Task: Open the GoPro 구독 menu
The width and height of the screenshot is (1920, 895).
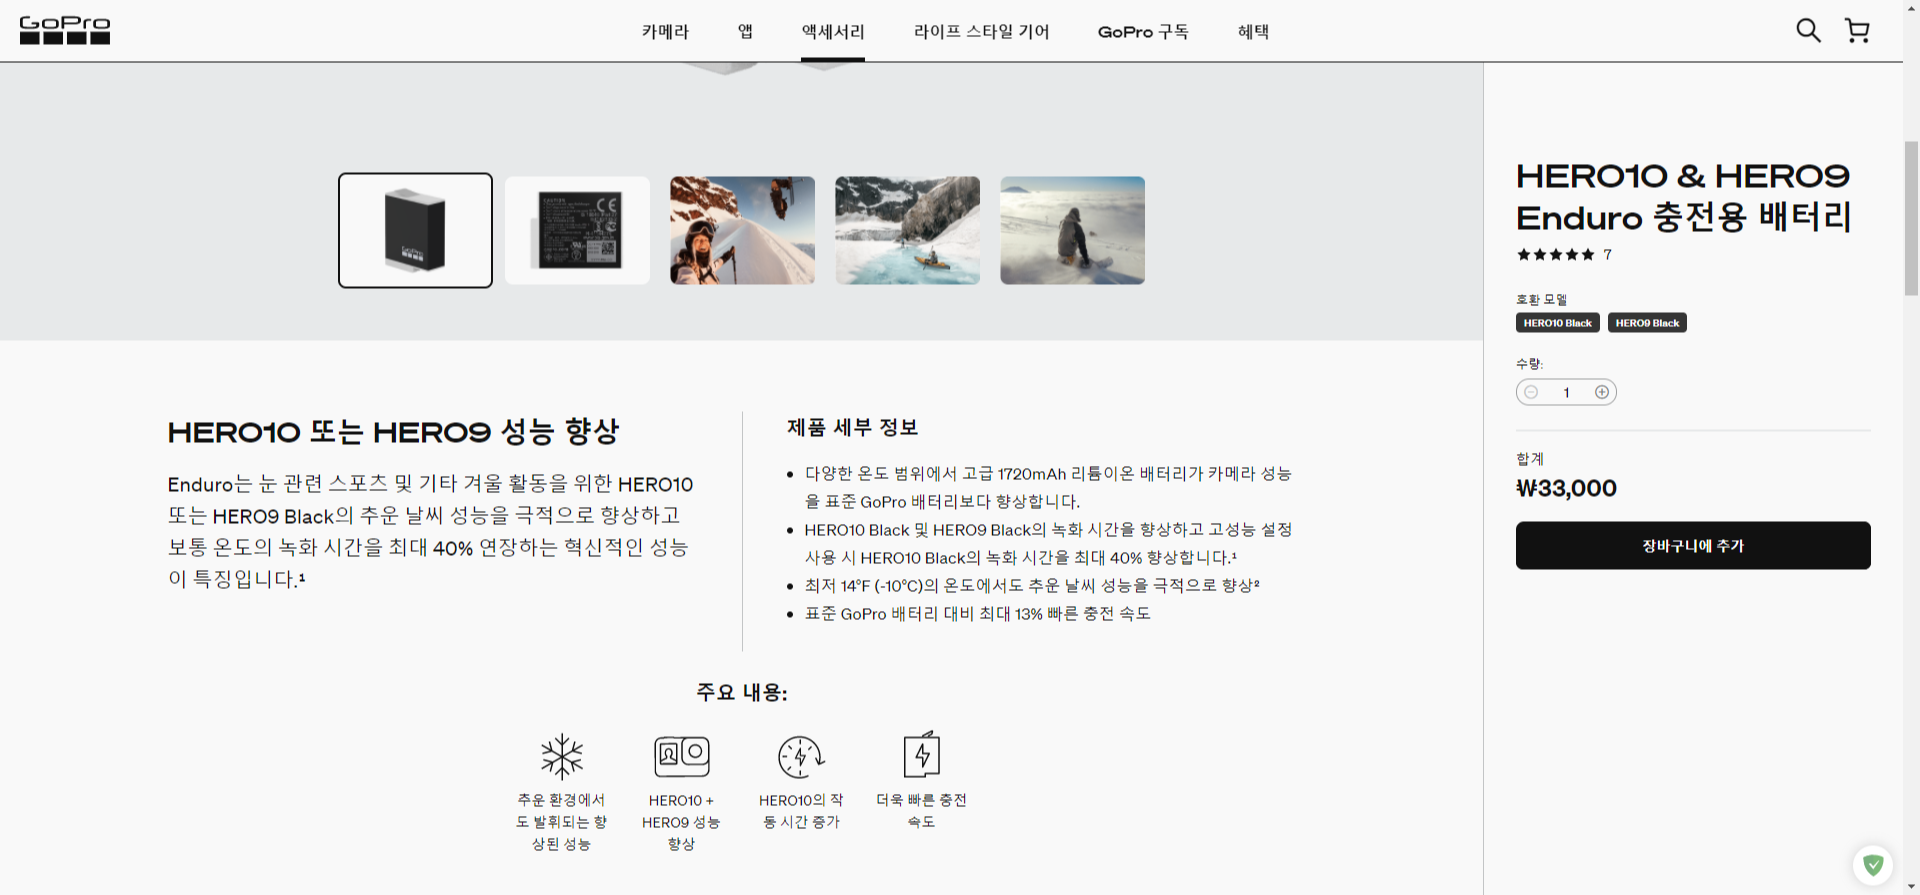Action: coord(1143,31)
